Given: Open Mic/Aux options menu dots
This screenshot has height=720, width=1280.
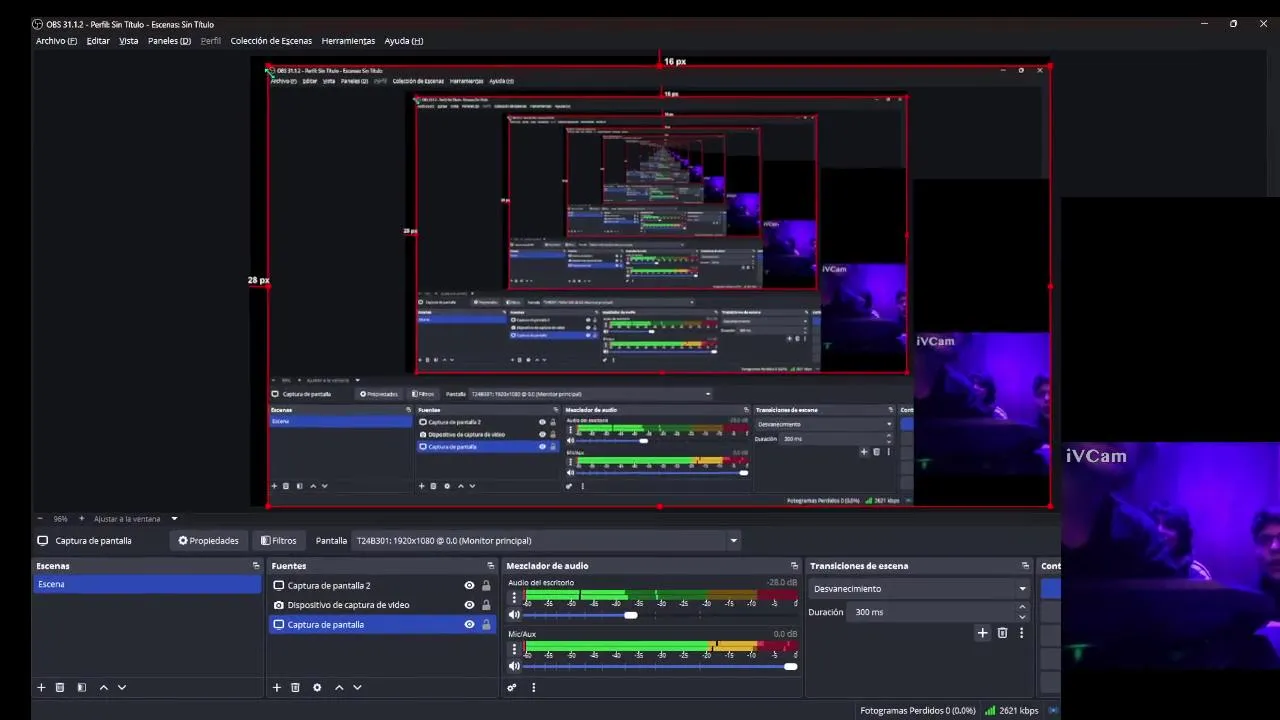Looking at the screenshot, I should click(x=514, y=649).
